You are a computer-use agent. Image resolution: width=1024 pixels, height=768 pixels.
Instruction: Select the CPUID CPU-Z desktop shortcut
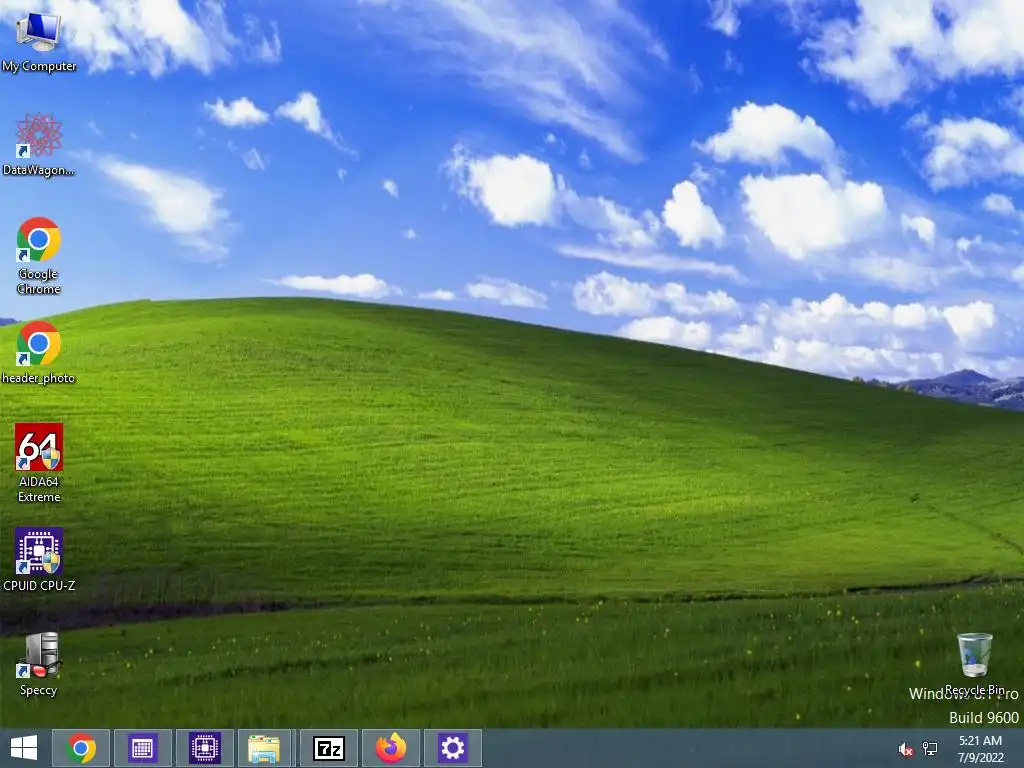pyautogui.click(x=39, y=560)
